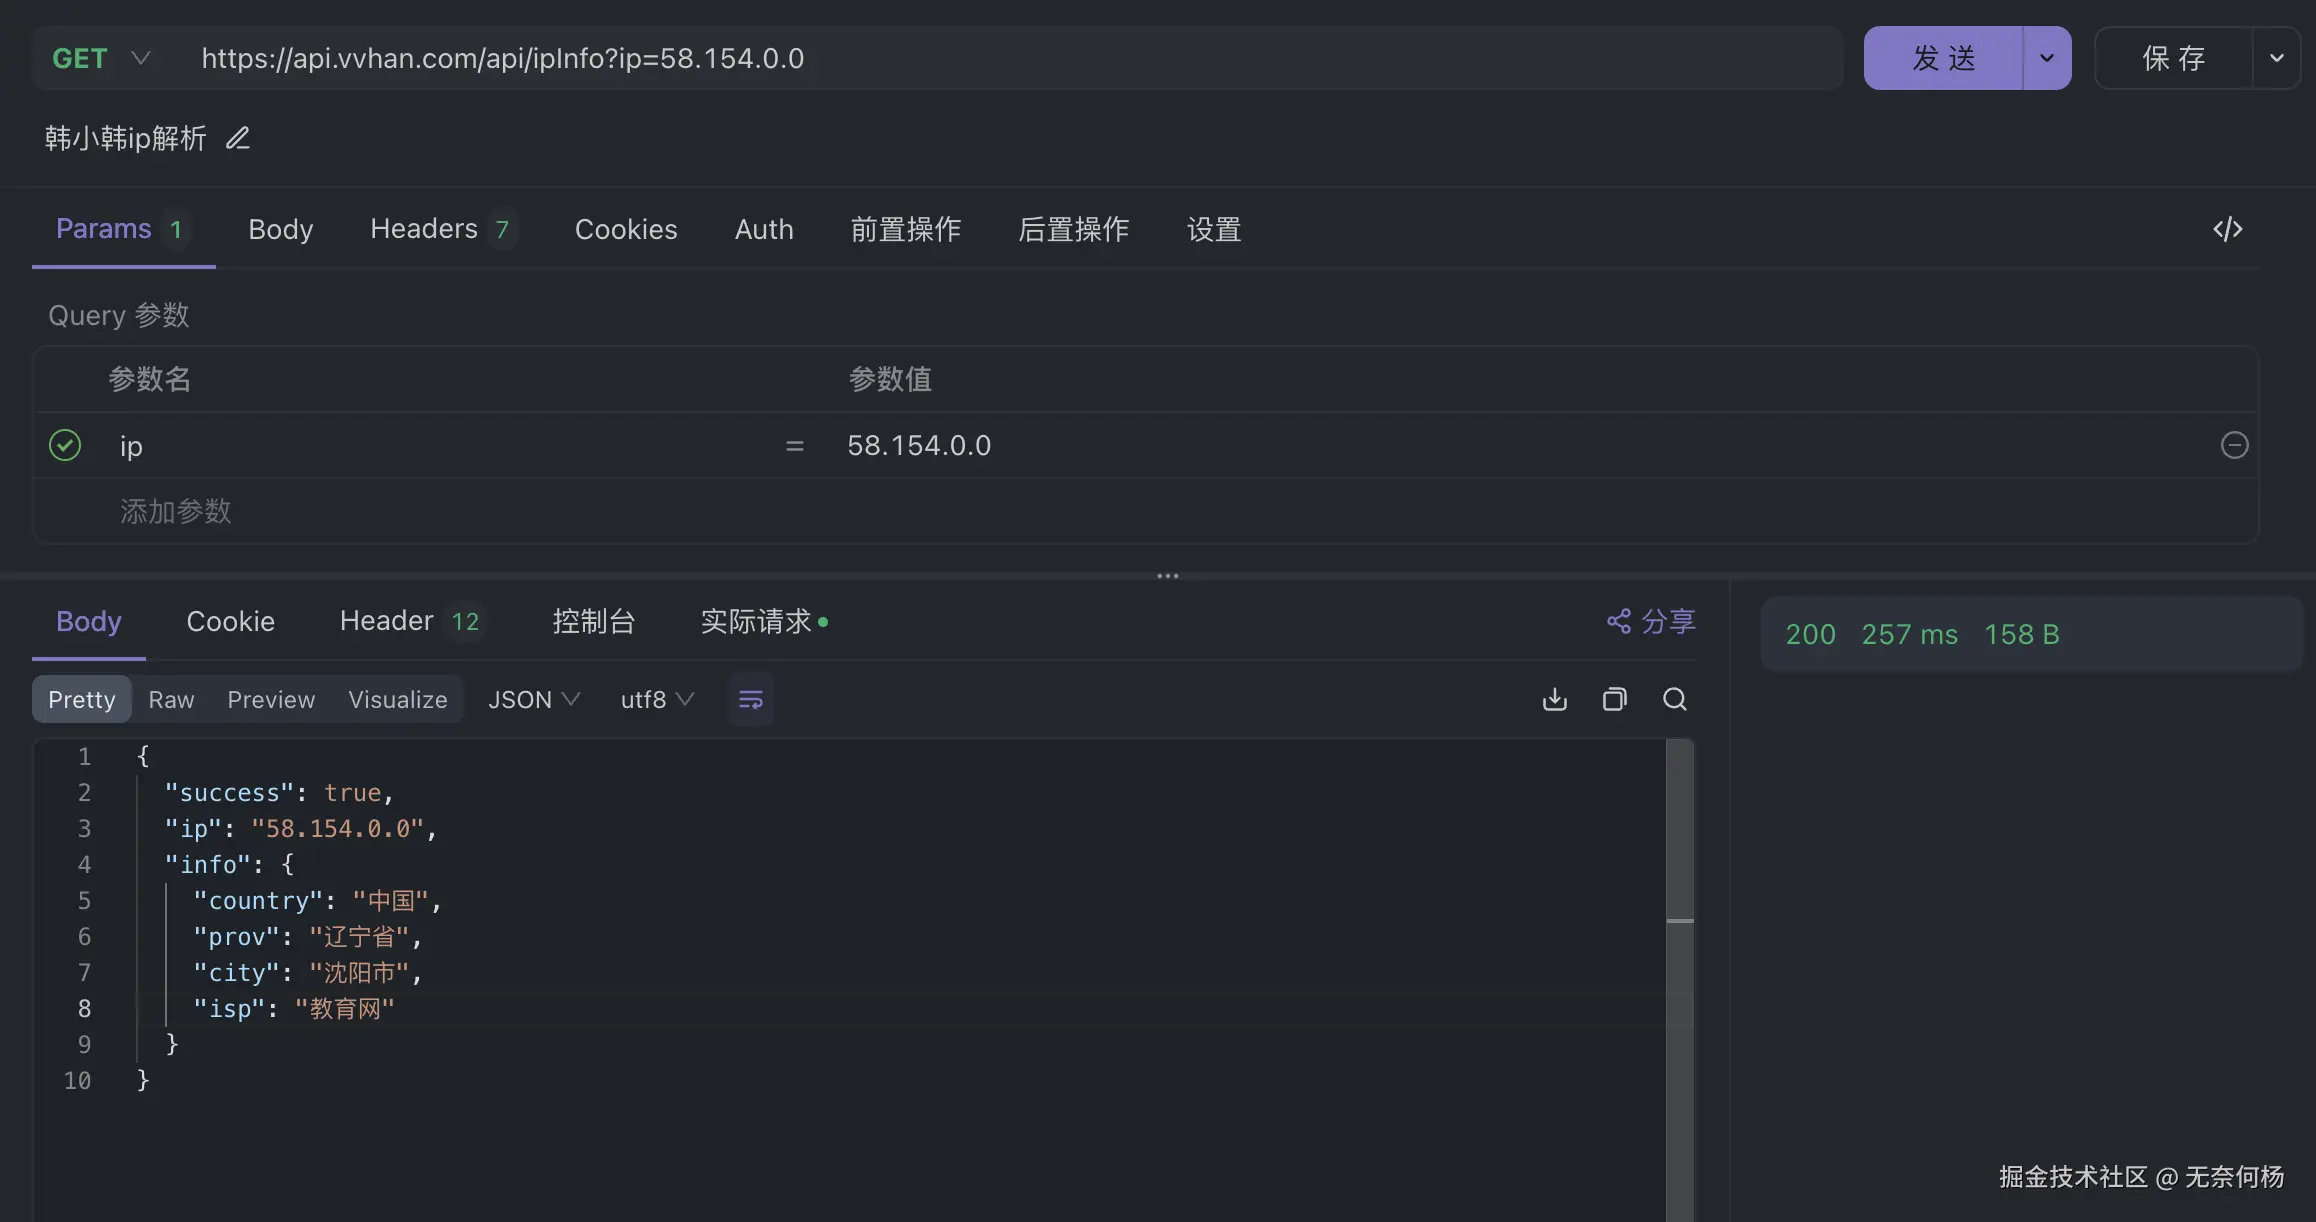Uncheck the ip parameter checkbox

point(65,445)
